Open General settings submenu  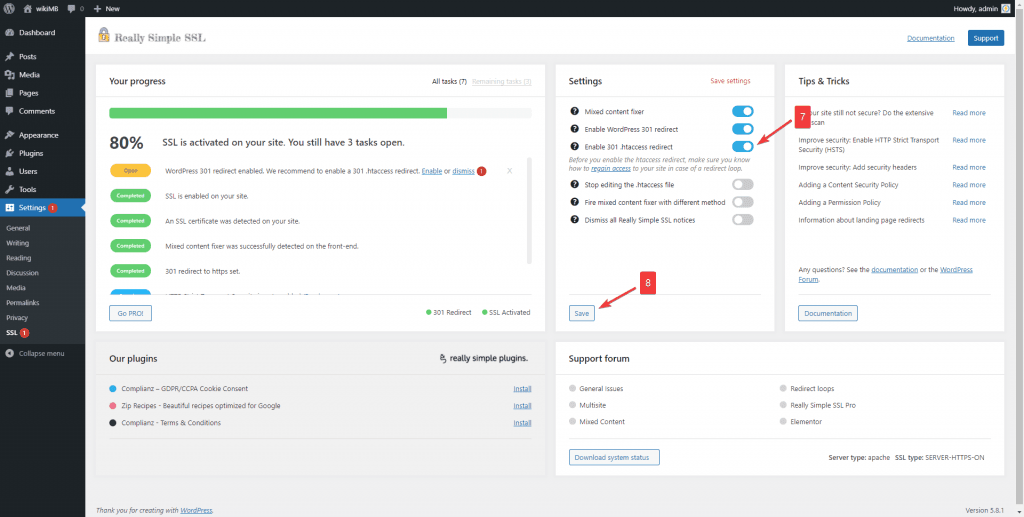(18, 228)
